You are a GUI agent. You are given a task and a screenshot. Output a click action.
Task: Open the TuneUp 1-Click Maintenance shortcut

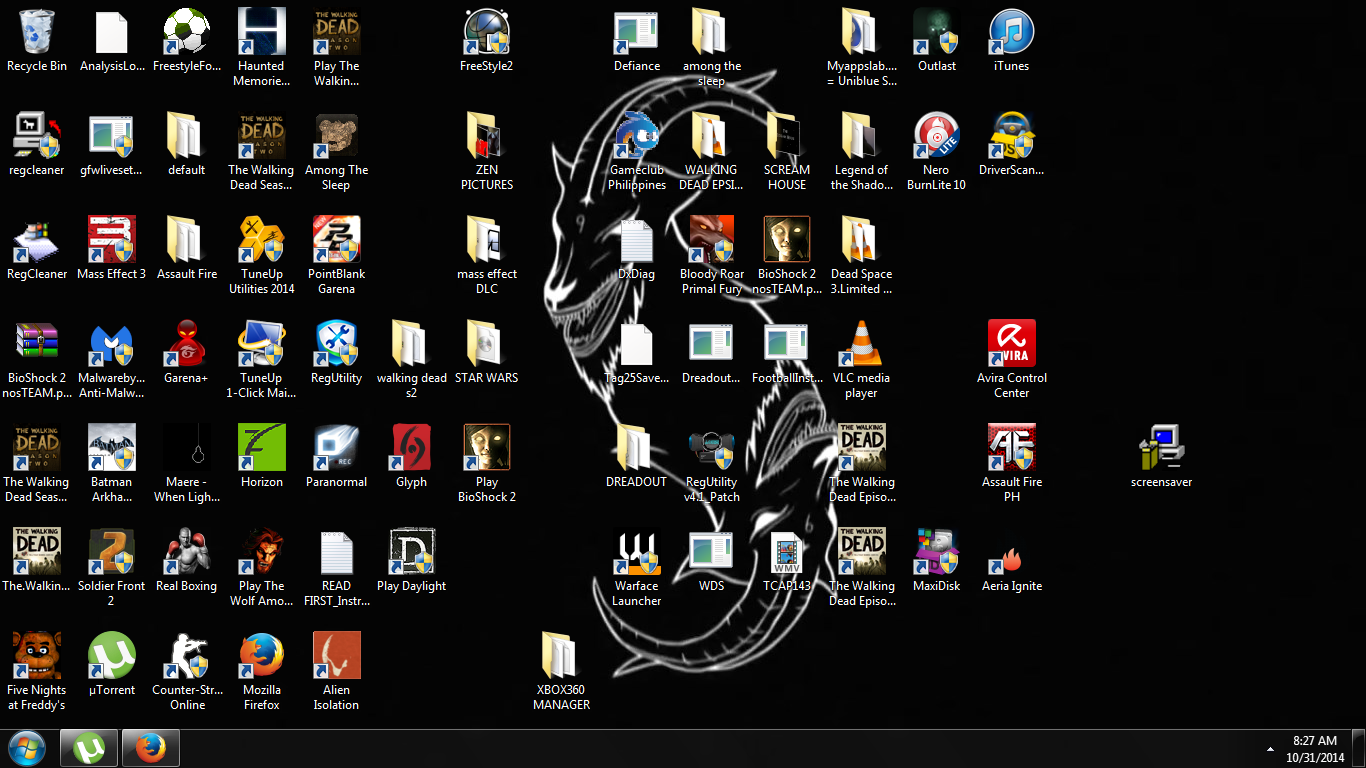coord(262,344)
